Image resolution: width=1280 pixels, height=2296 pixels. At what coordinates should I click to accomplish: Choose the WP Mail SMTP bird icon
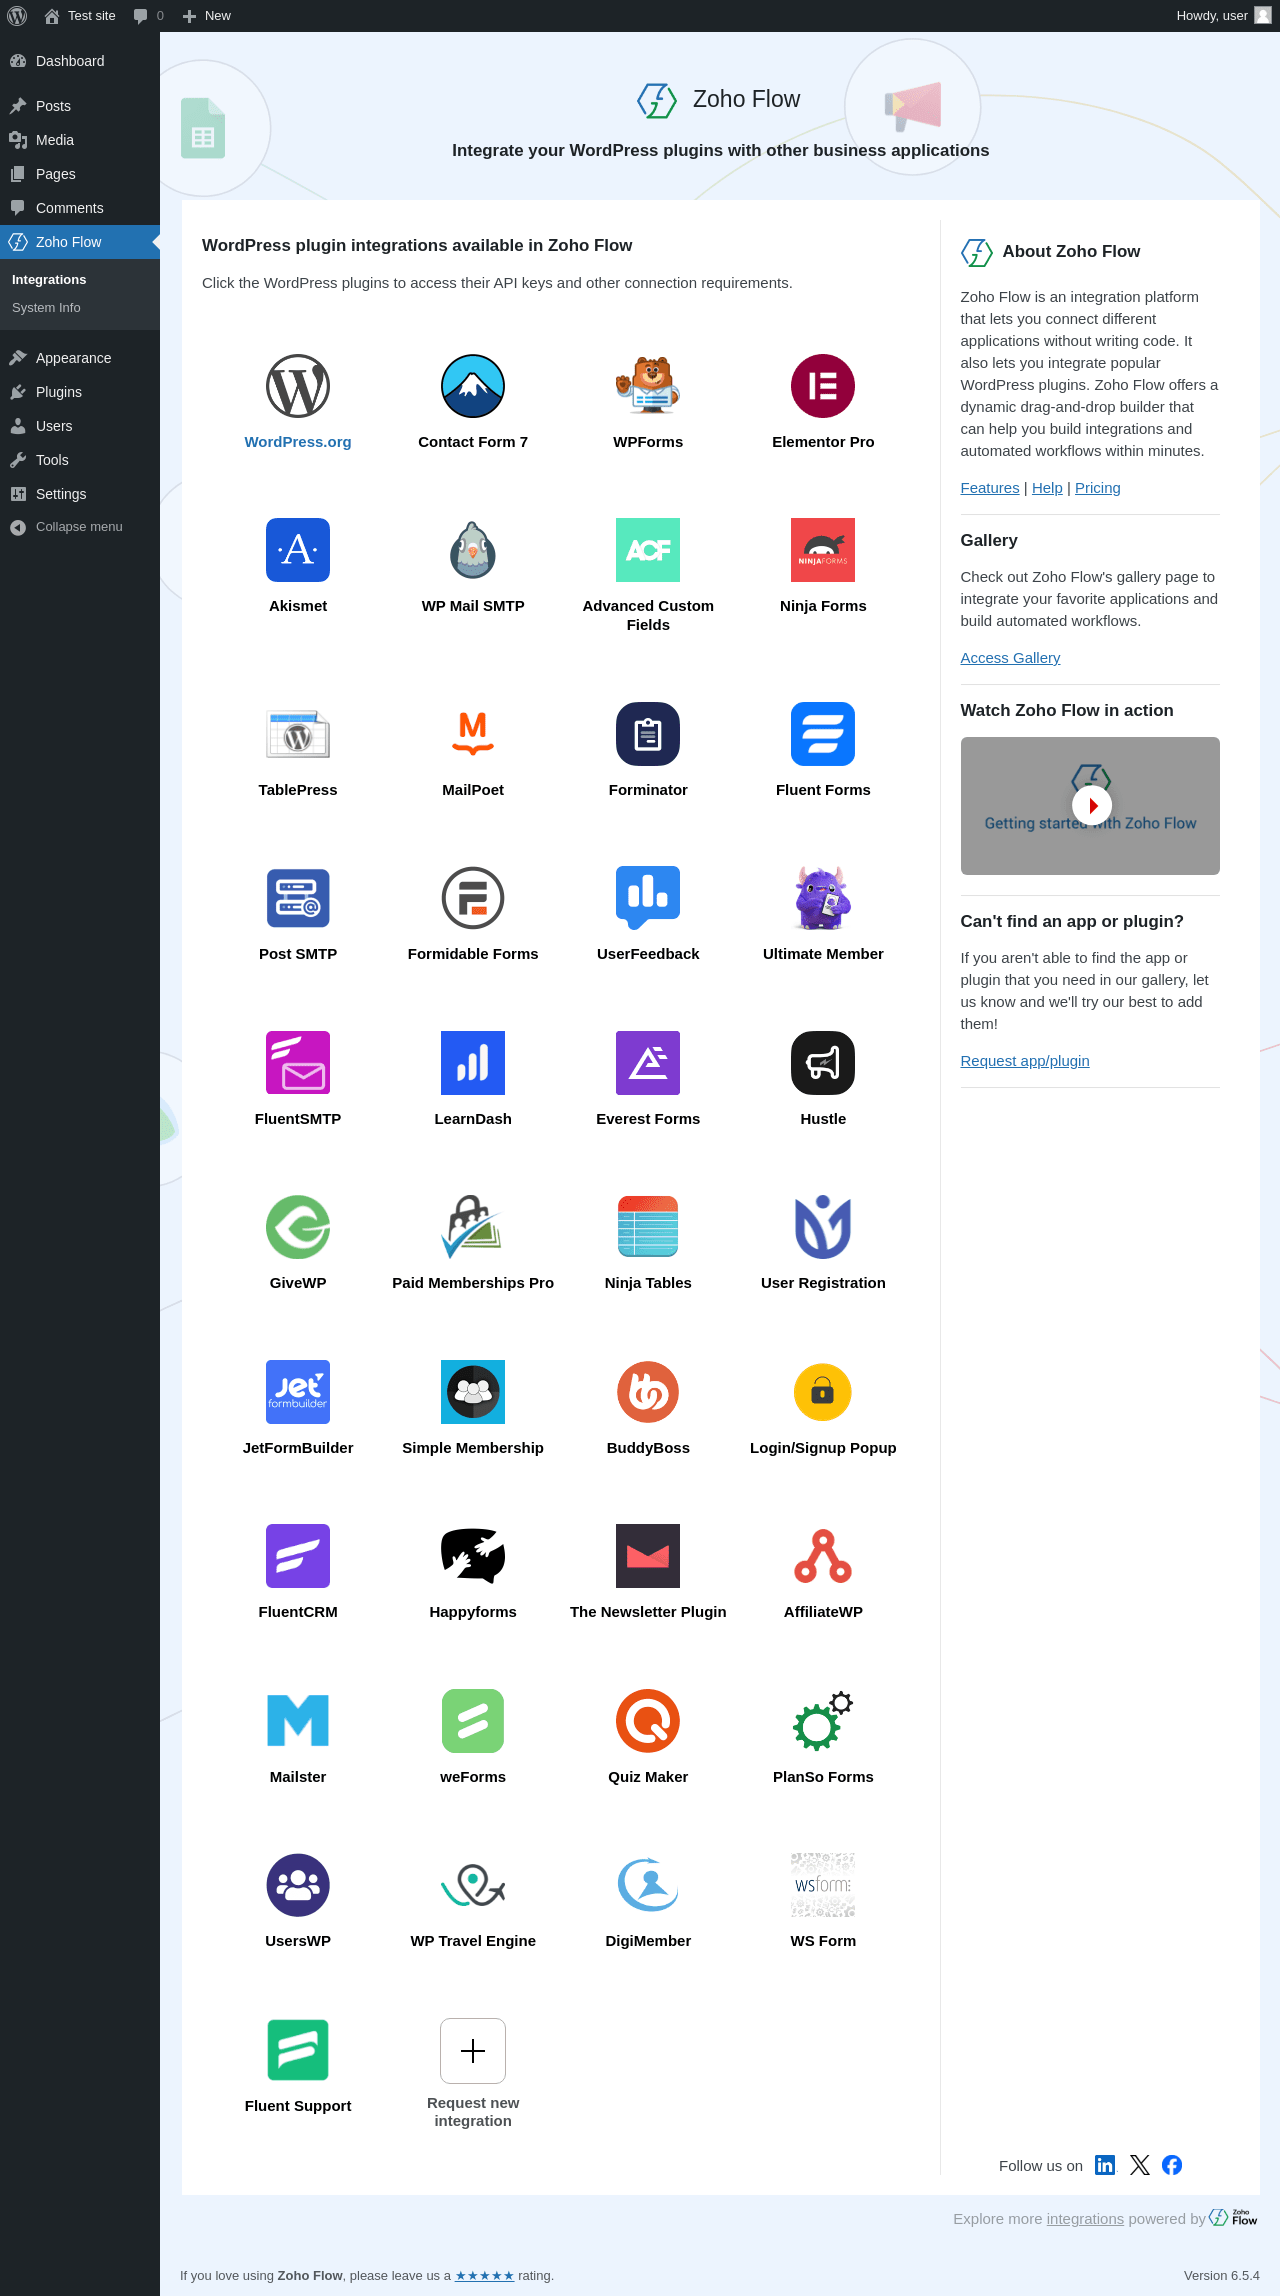click(x=473, y=550)
